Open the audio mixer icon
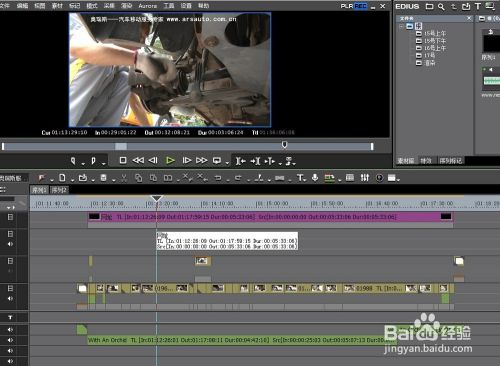This screenshot has width=500, height=366. 365,178
